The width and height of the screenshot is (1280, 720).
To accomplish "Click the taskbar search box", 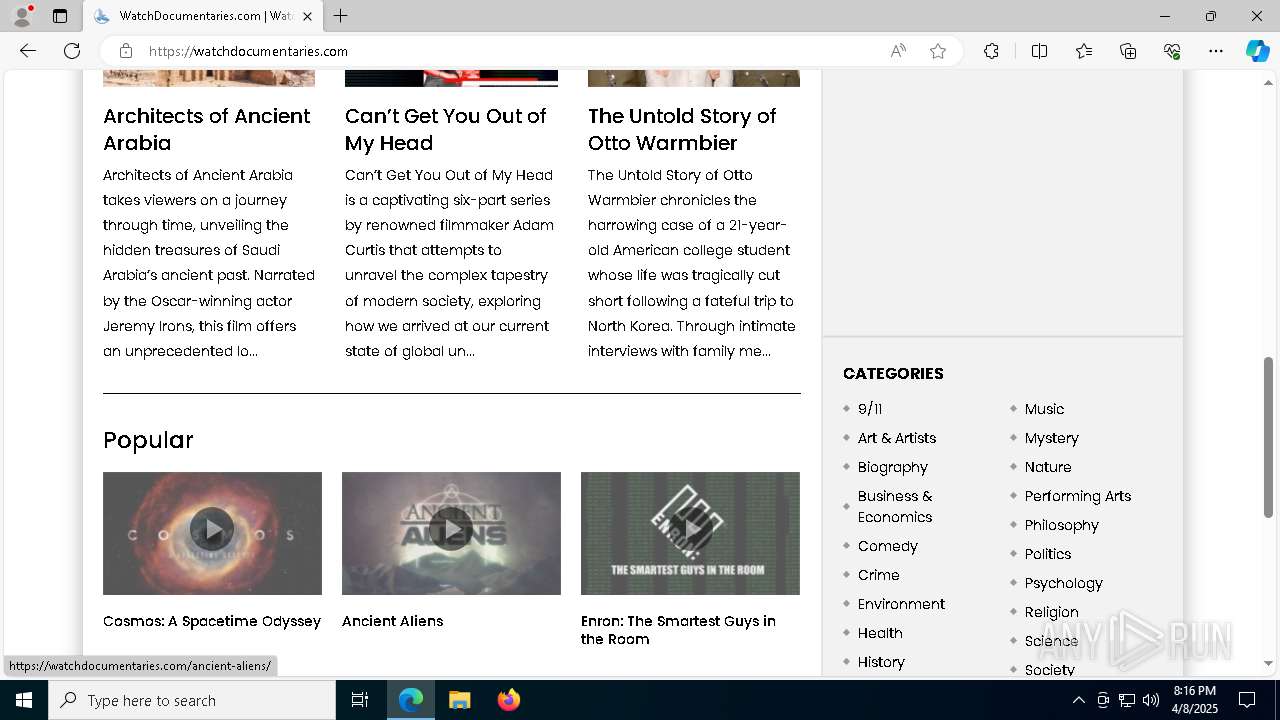I will tap(192, 700).
